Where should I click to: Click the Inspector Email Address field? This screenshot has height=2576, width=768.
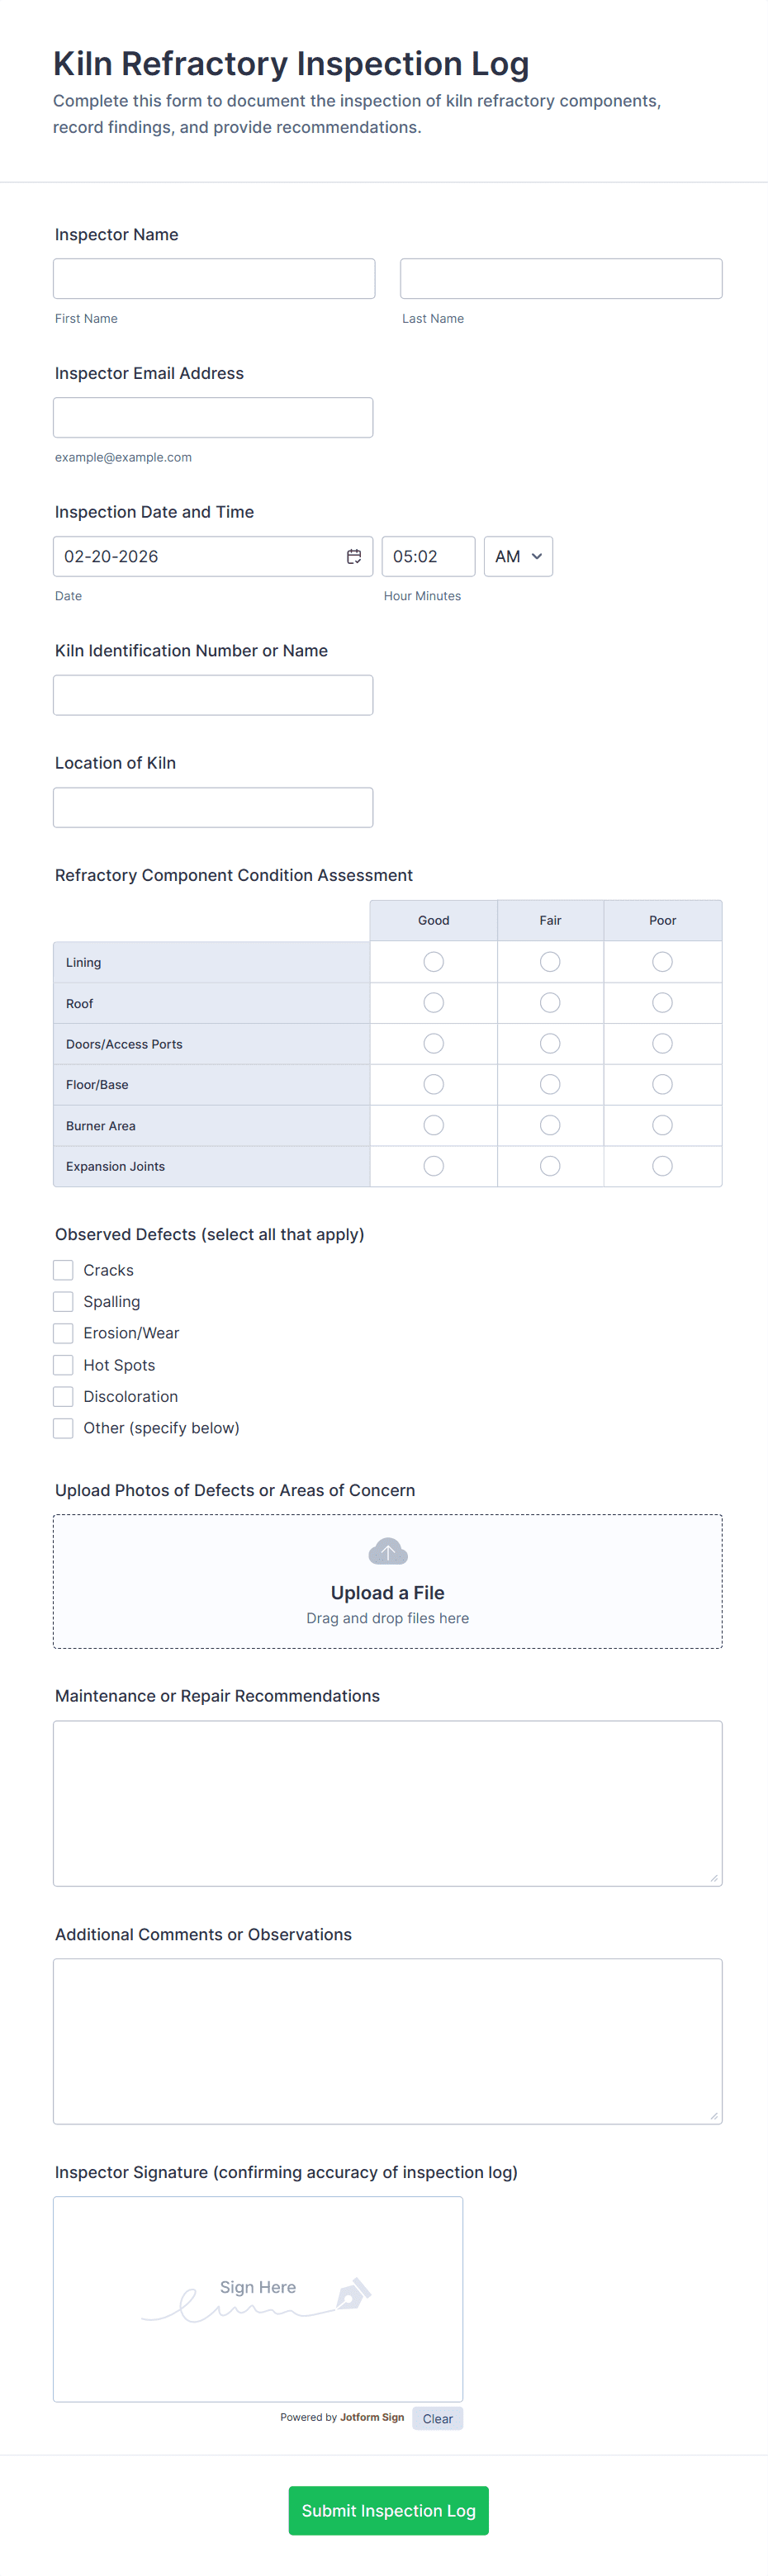point(213,418)
